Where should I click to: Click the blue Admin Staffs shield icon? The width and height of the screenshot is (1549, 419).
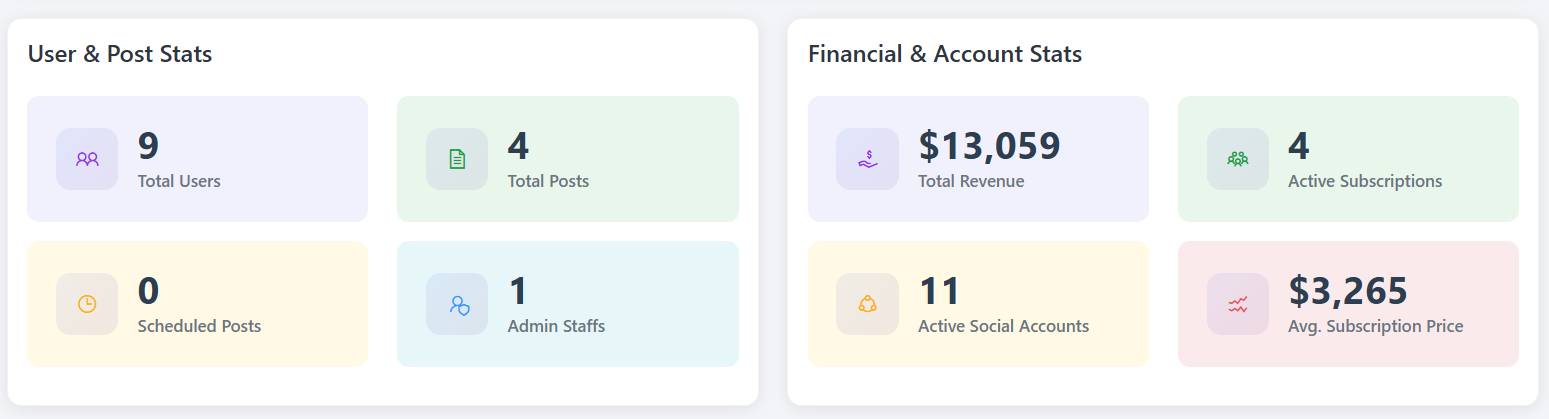coord(458,304)
